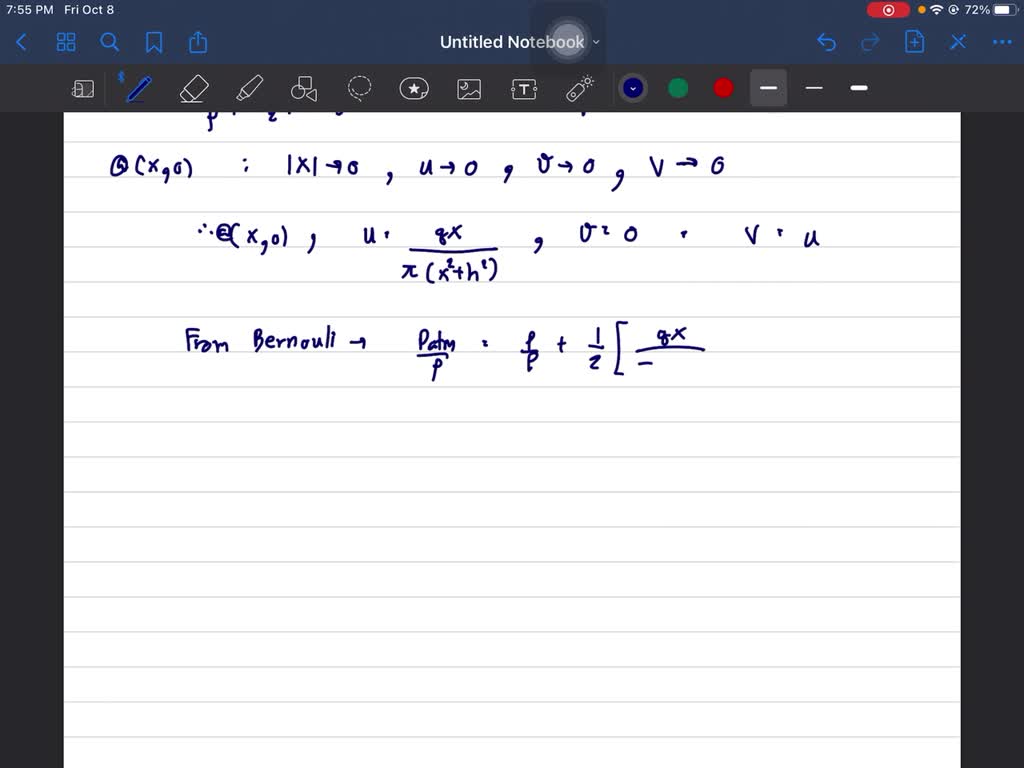Select the thickest stroke width
This screenshot has height=768, width=1024.
[858, 88]
